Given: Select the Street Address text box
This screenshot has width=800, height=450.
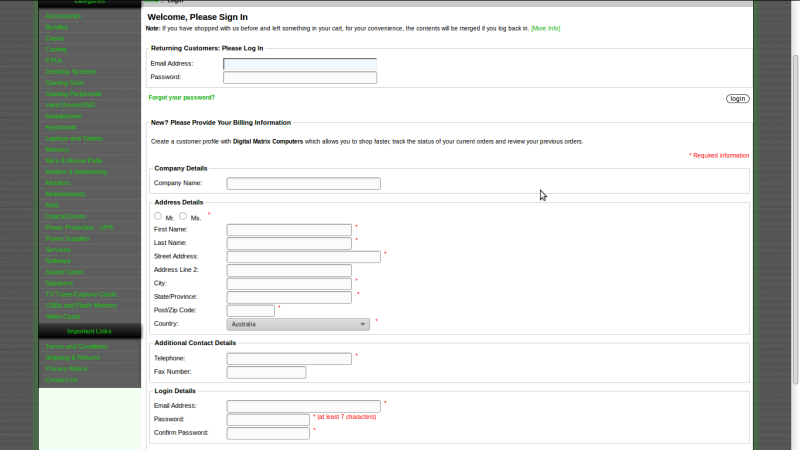Looking at the screenshot, I should pyautogui.click(x=303, y=257).
